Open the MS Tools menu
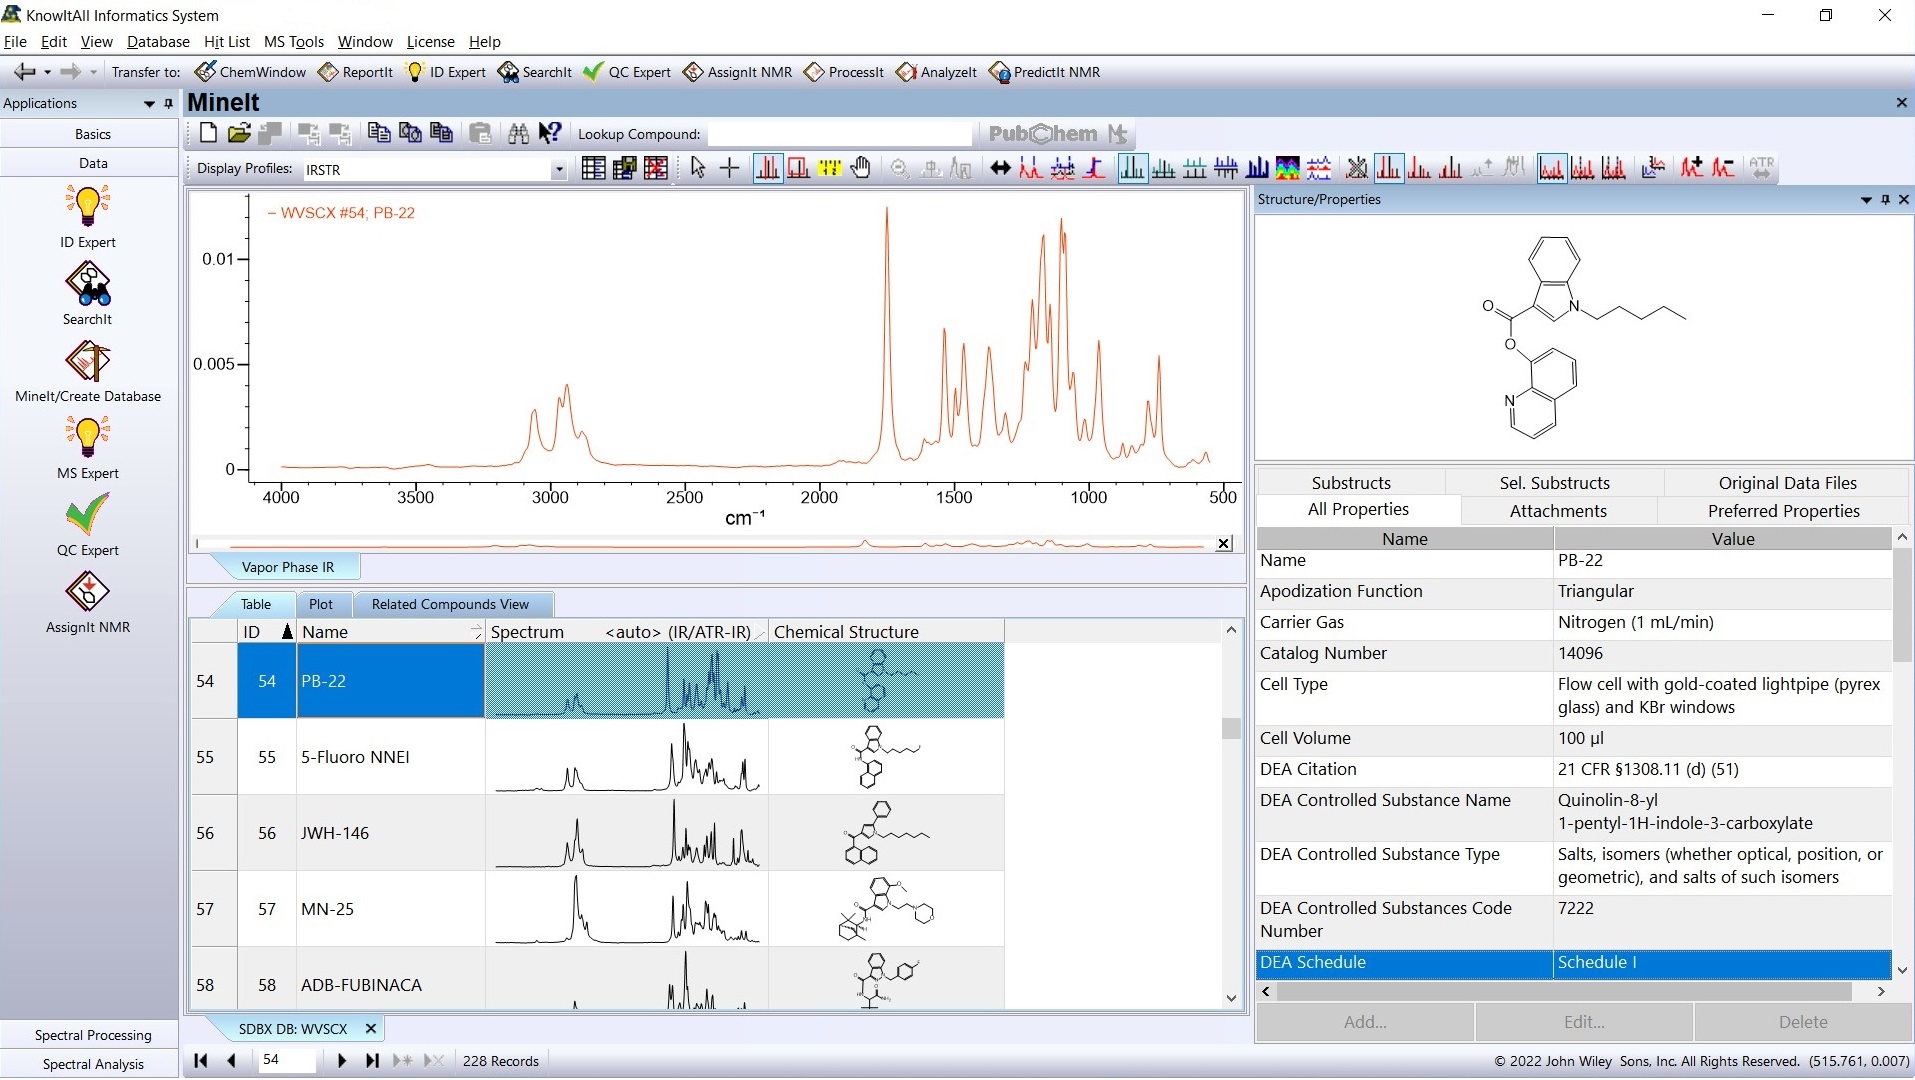Image resolution: width=1915 pixels, height=1080 pixels. [293, 42]
